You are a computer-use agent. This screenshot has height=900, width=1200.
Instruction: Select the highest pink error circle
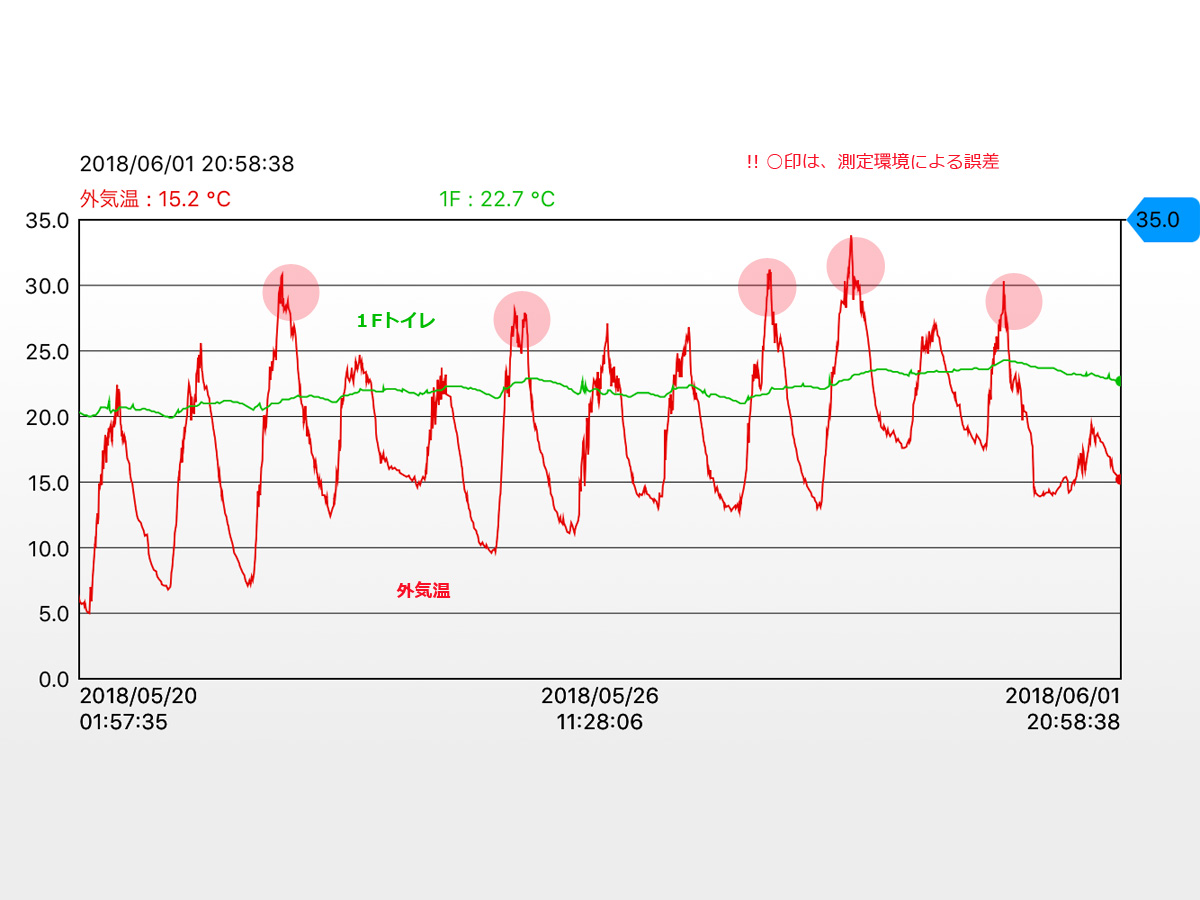tap(855, 266)
